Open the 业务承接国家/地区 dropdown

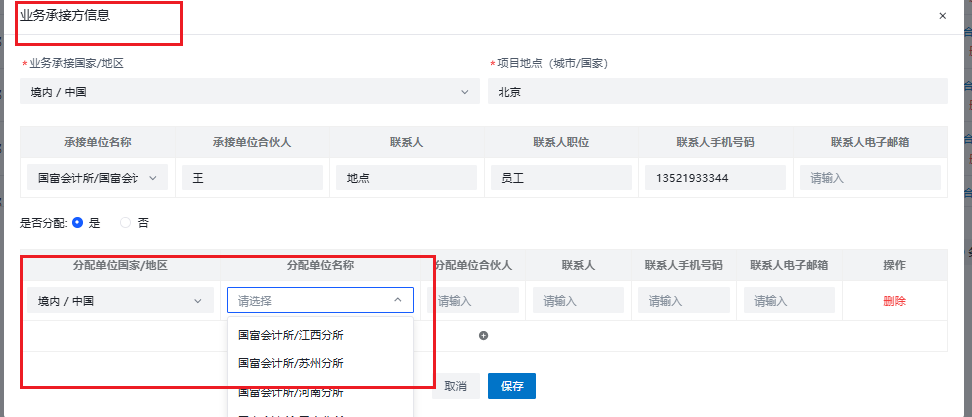click(250, 92)
